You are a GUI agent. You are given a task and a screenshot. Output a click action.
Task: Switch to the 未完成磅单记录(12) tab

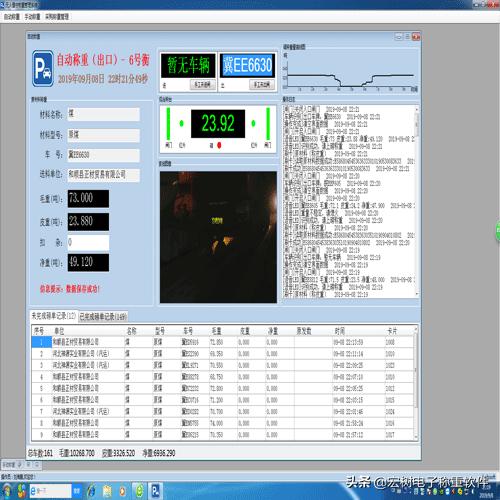click(x=54, y=316)
